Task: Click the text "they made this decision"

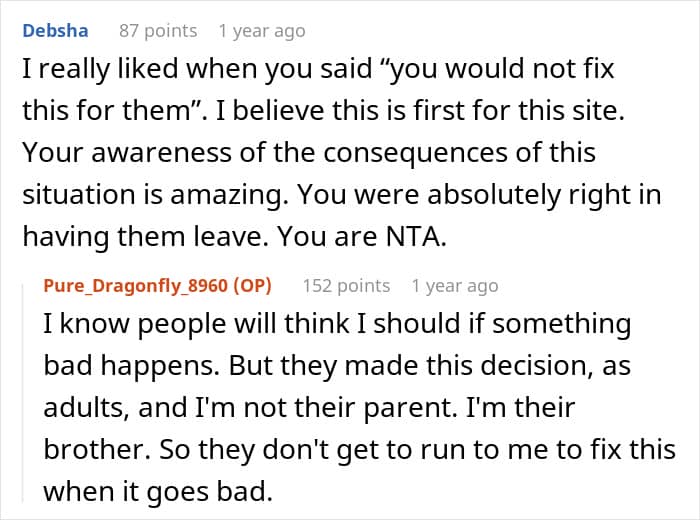Action: (x=400, y=367)
